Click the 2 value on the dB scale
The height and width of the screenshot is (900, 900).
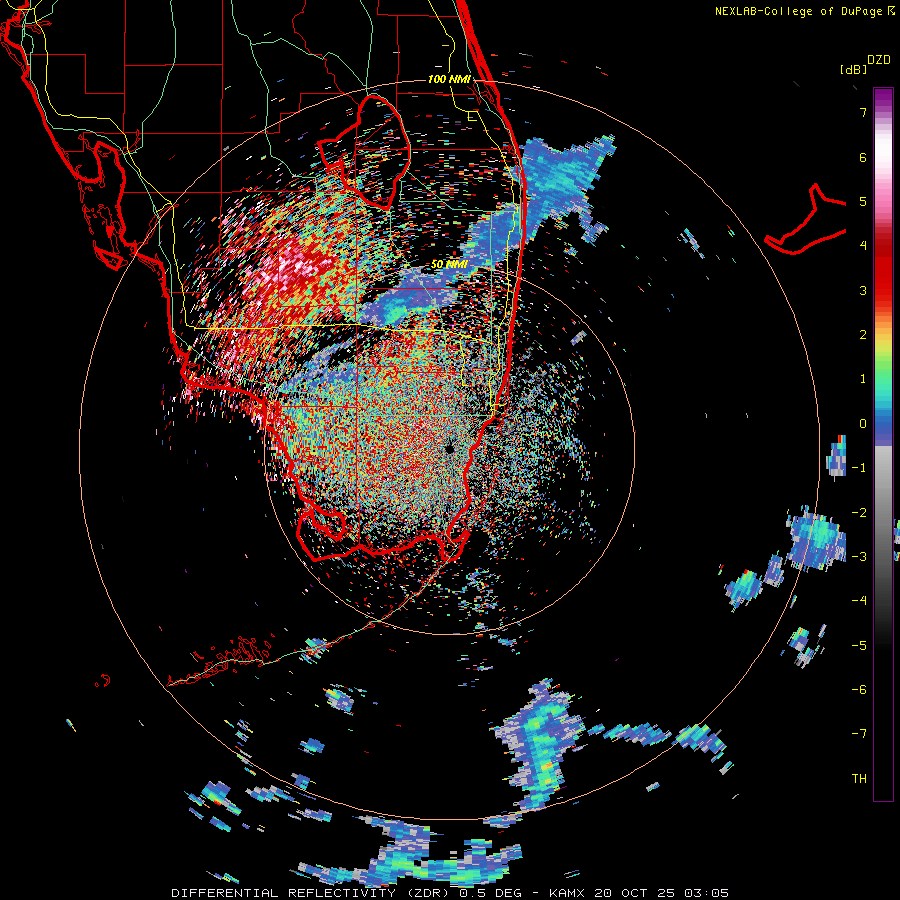tap(863, 335)
